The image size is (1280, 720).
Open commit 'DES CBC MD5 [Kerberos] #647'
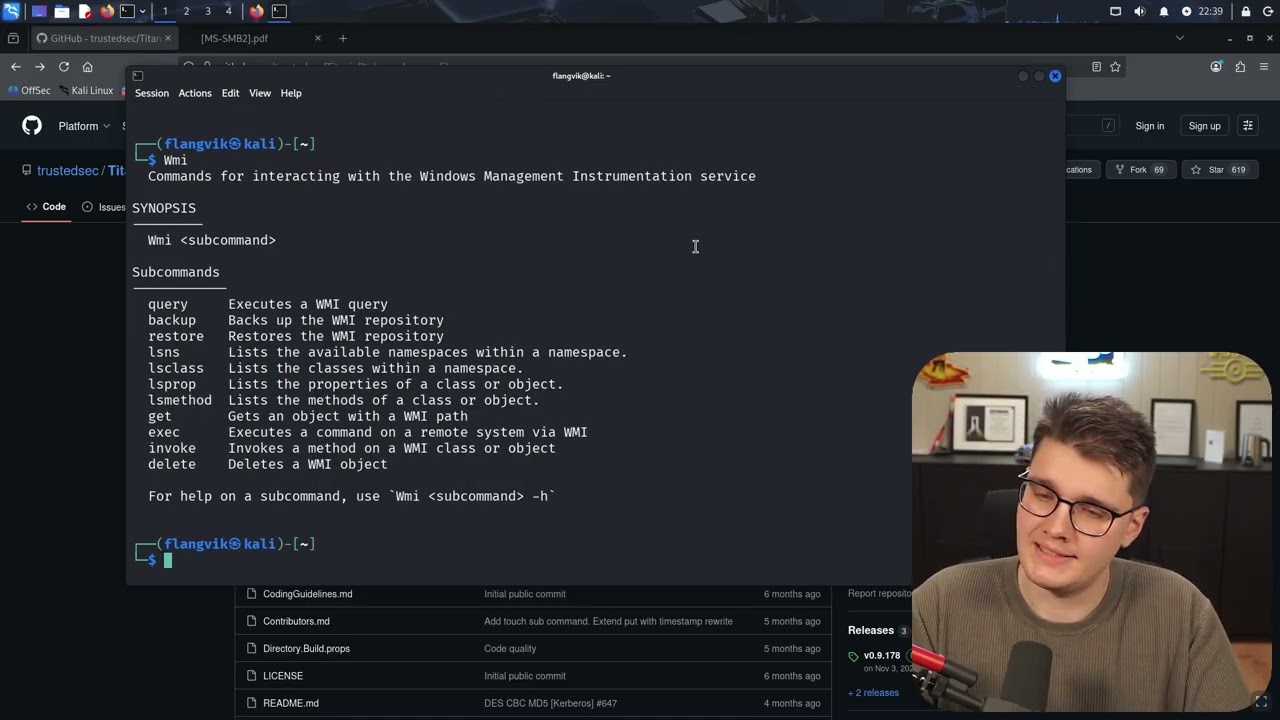[x=550, y=703]
